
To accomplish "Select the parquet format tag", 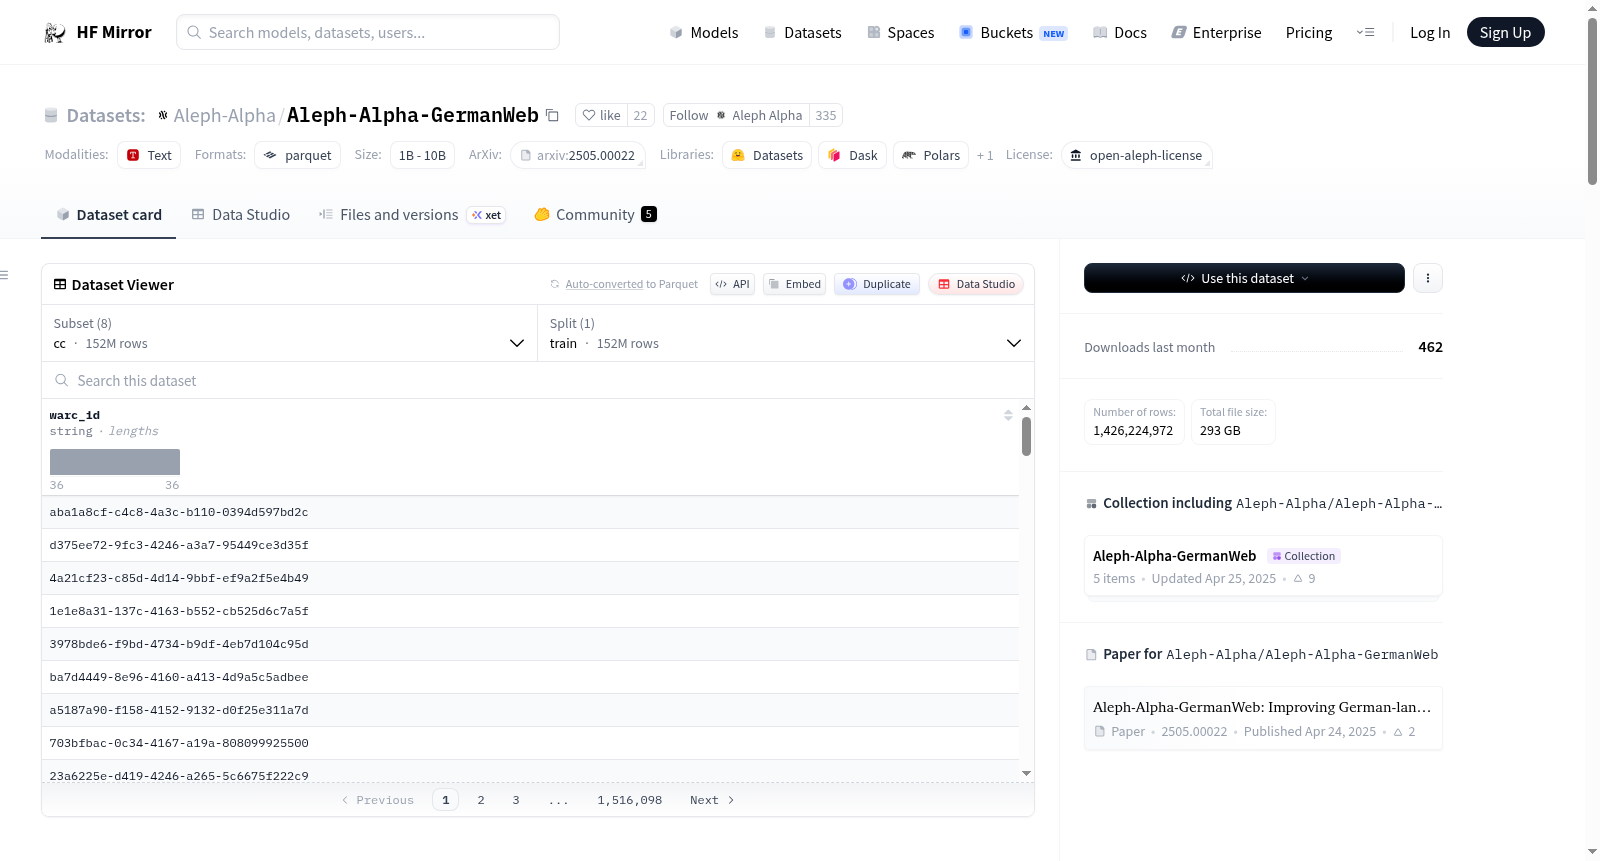I will [x=298, y=155].
